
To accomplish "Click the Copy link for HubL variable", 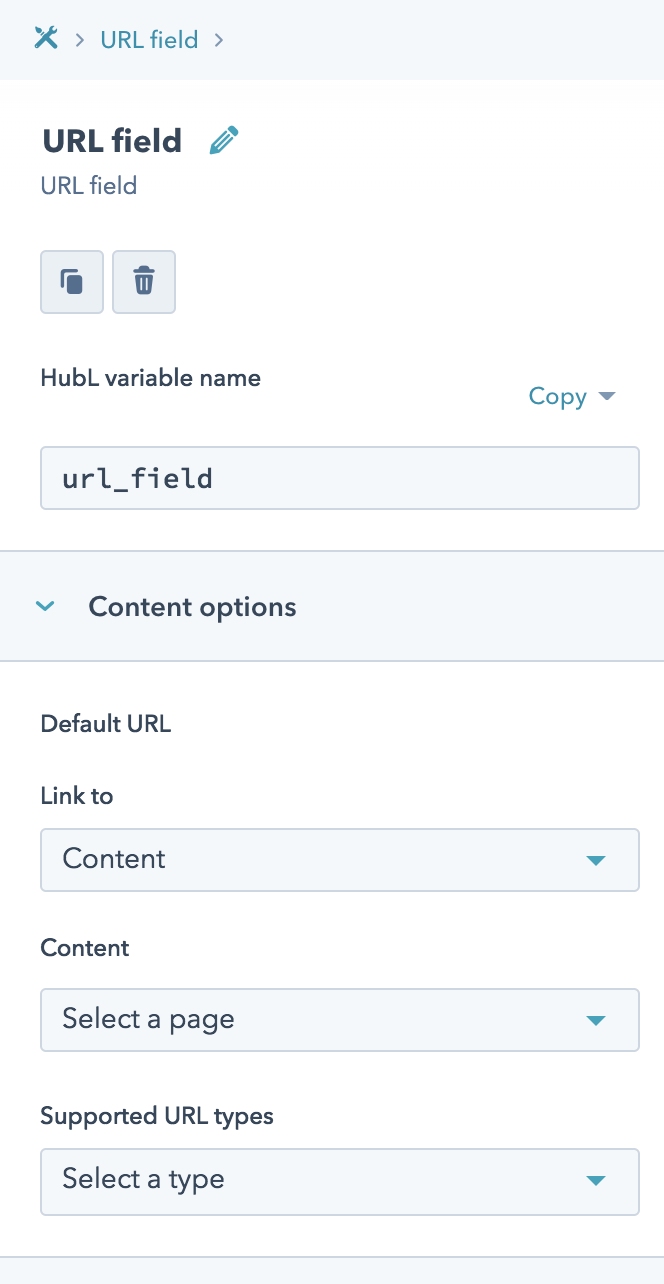I will (557, 396).
